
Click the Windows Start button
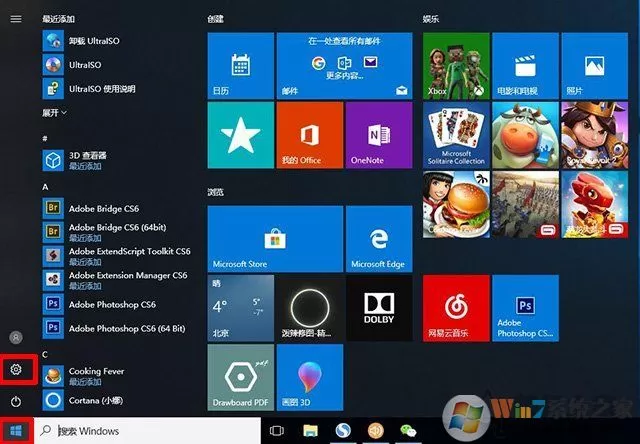click(x=16, y=430)
